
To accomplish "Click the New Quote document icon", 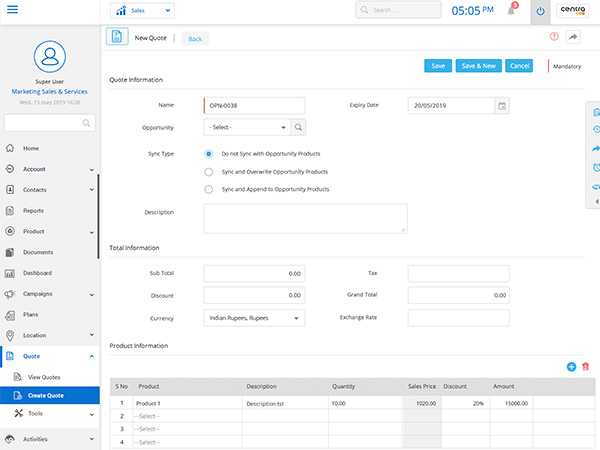I will click(117, 37).
